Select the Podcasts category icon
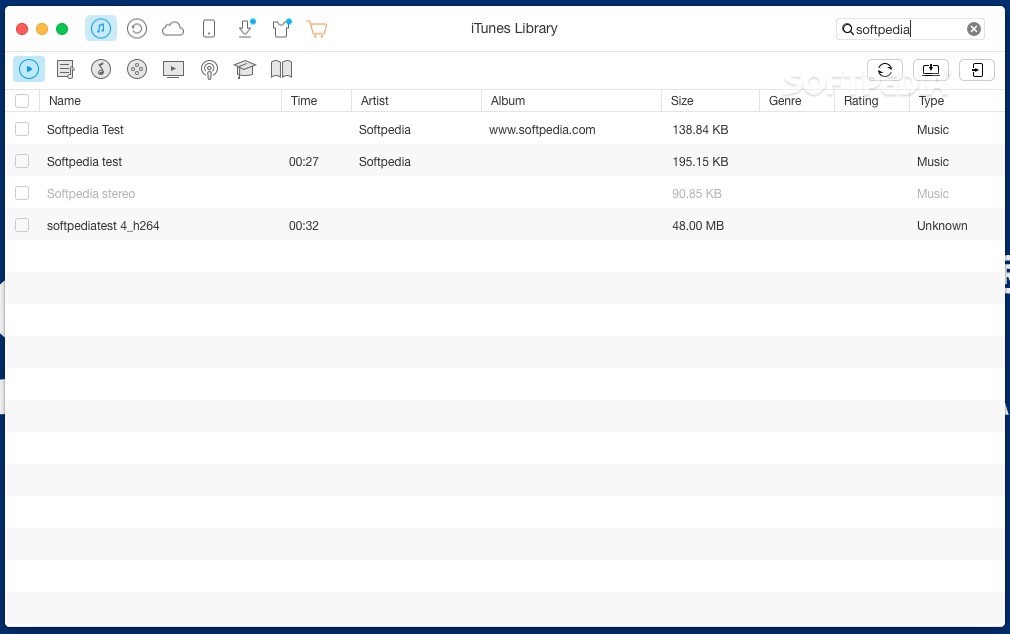 tap(209, 68)
